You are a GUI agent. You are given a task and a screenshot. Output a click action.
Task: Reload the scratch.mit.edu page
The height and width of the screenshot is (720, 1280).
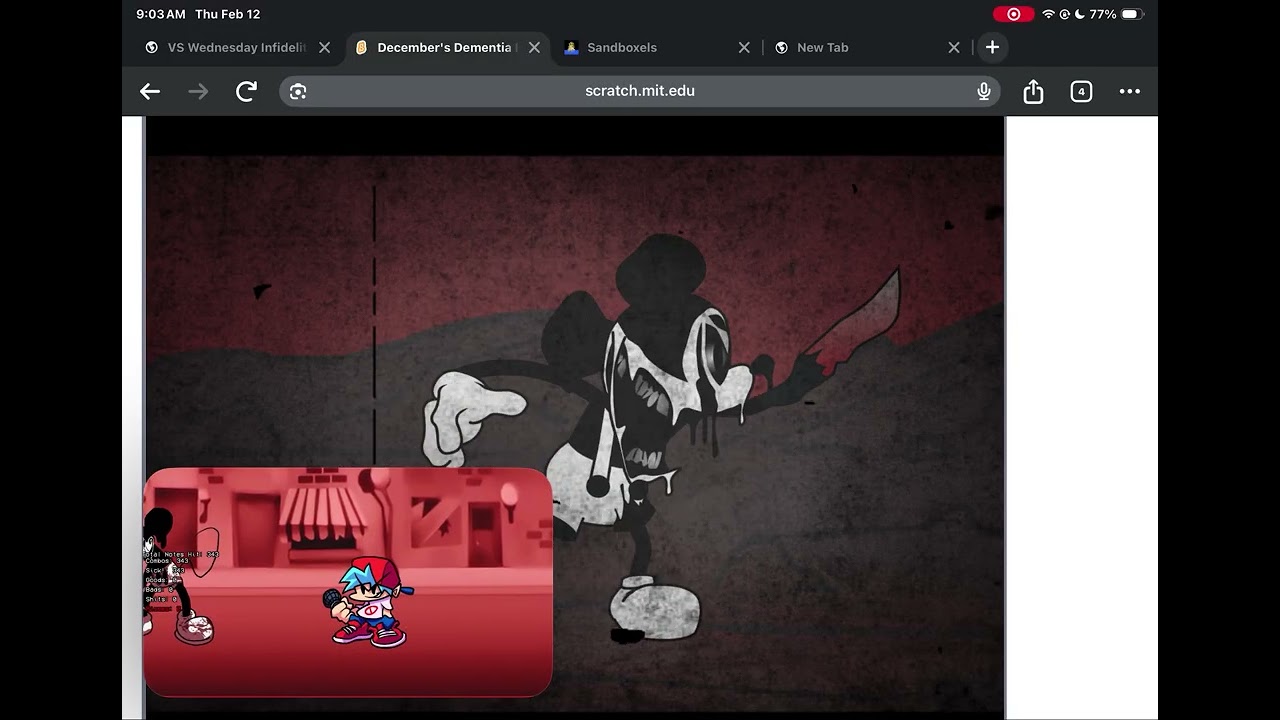[x=246, y=92]
